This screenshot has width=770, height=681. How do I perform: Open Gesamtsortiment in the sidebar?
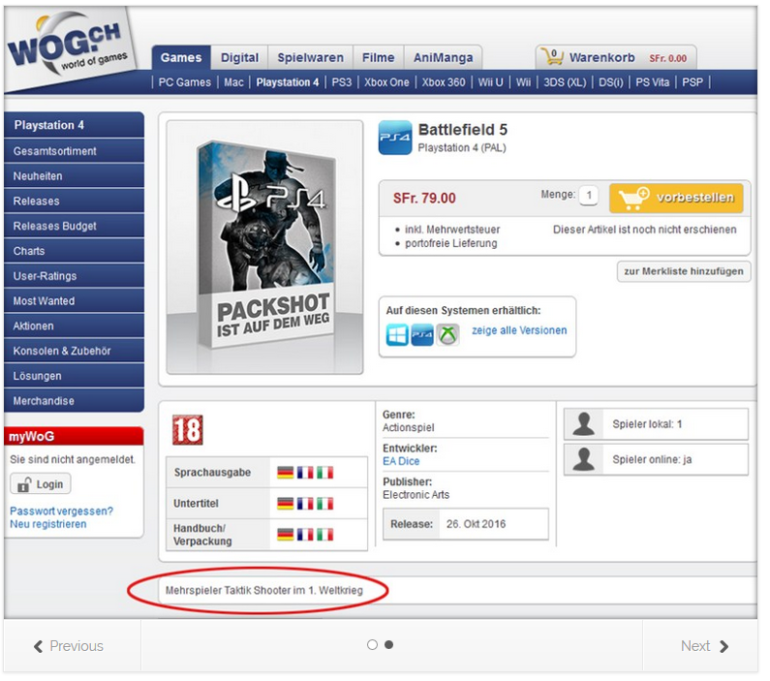coord(74,151)
